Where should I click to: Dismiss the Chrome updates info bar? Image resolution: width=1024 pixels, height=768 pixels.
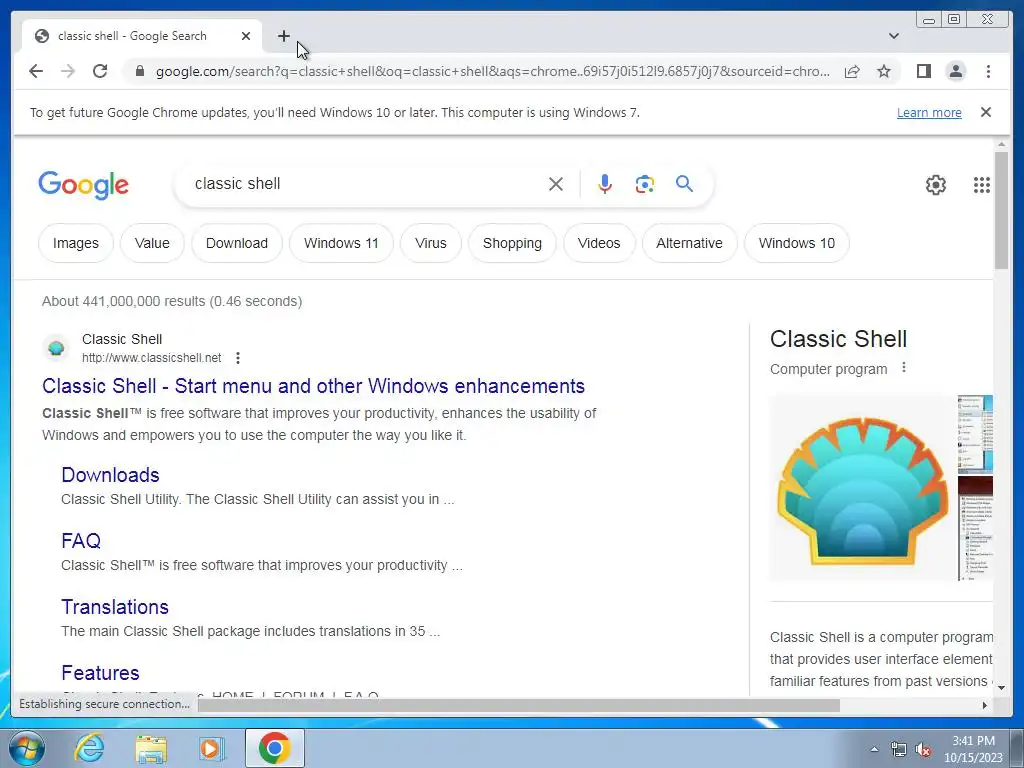click(x=986, y=112)
